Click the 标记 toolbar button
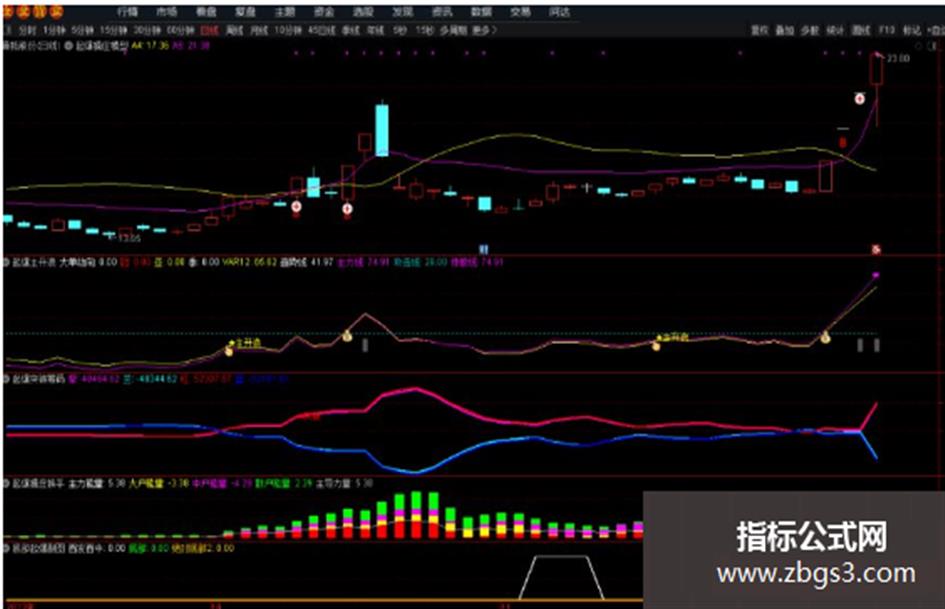The height and width of the screenshot is (609, 945). [x=912, y=30]
